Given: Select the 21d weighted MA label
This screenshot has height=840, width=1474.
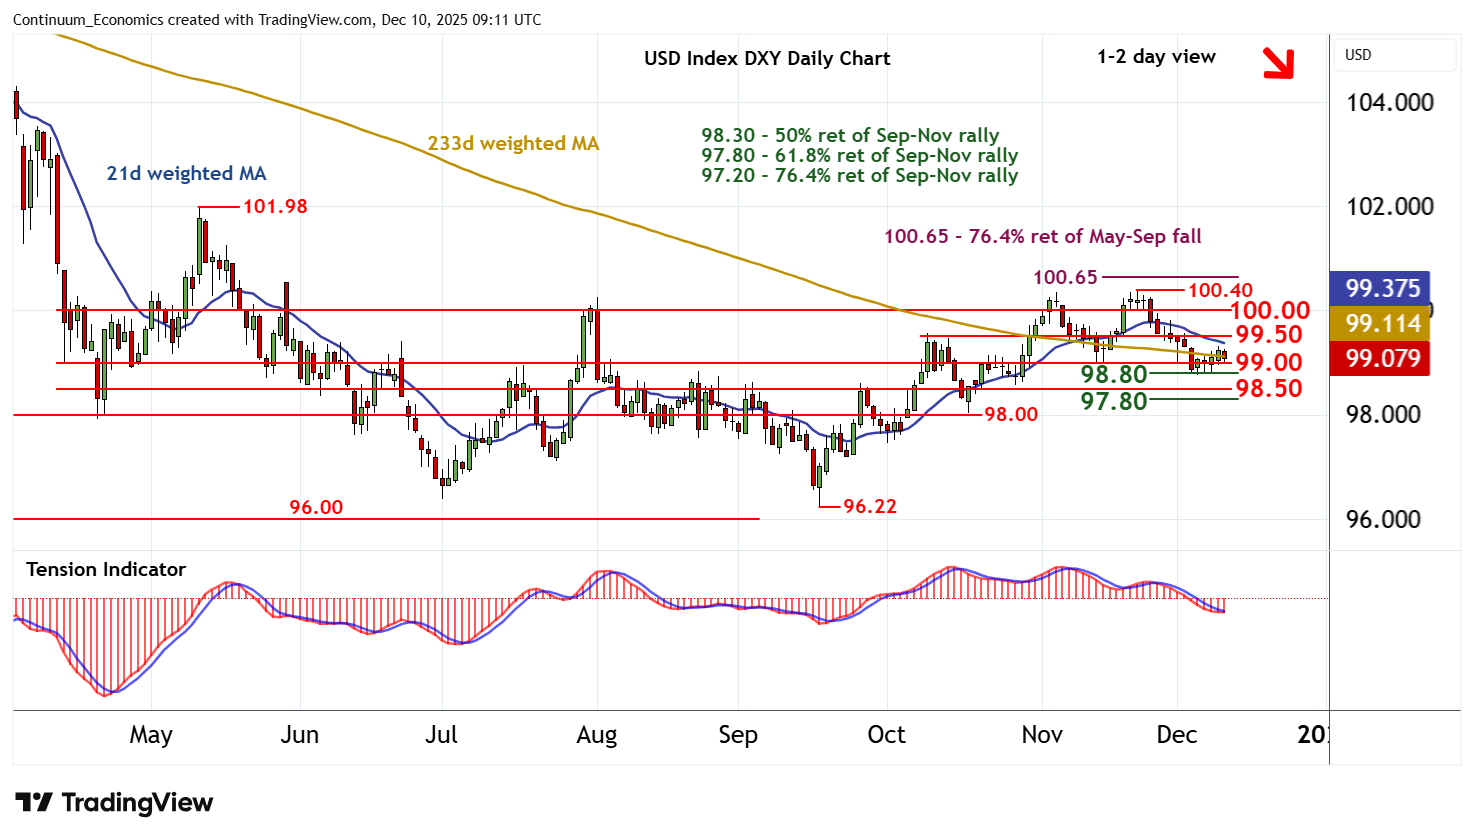Looking at the screenshot, I should [x=186, y=174].
